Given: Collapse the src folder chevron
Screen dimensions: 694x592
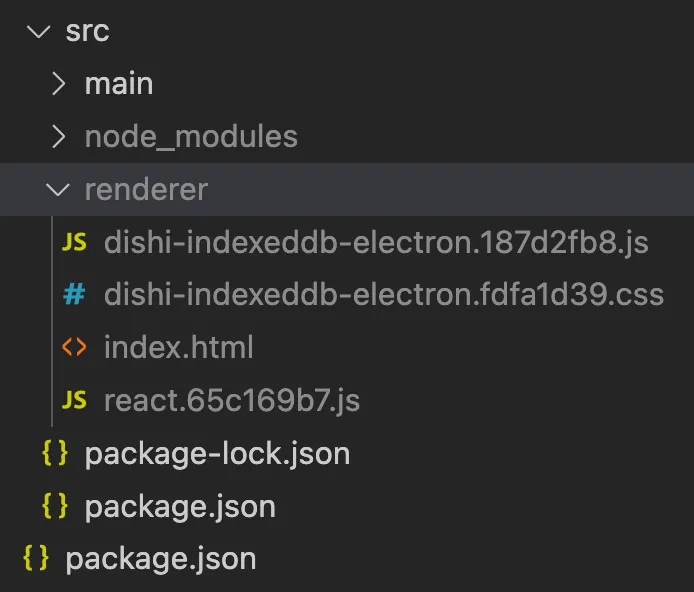Looking at the screenshot, I should click(x=39, y=32).
